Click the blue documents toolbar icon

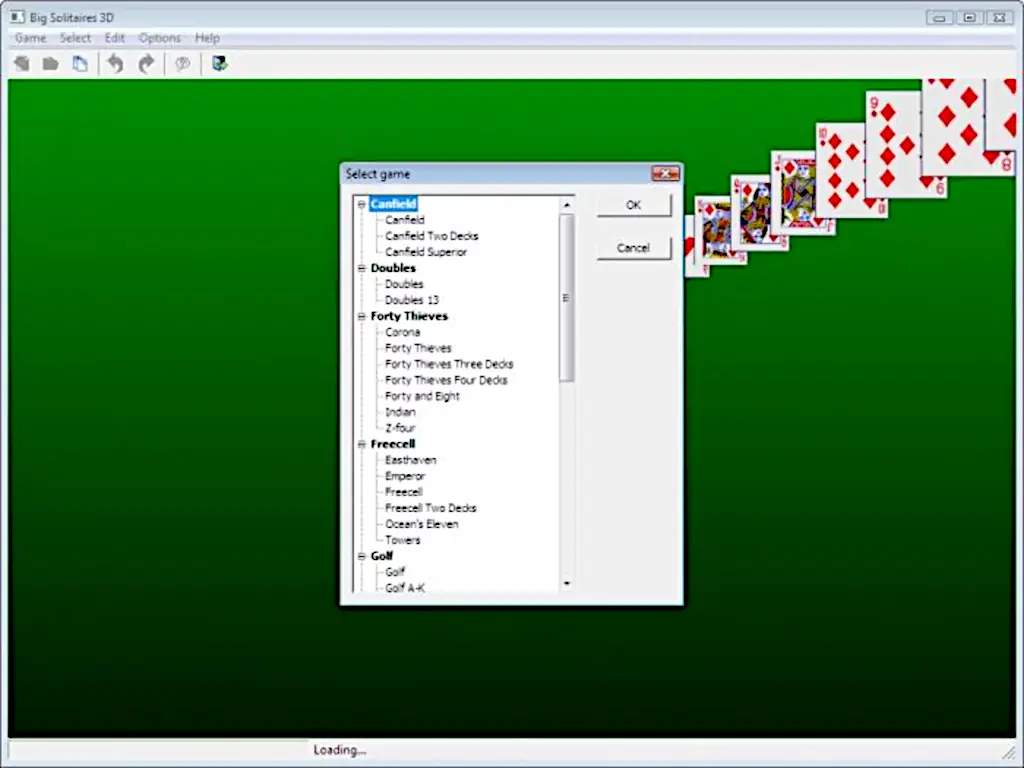click(80, 63)
